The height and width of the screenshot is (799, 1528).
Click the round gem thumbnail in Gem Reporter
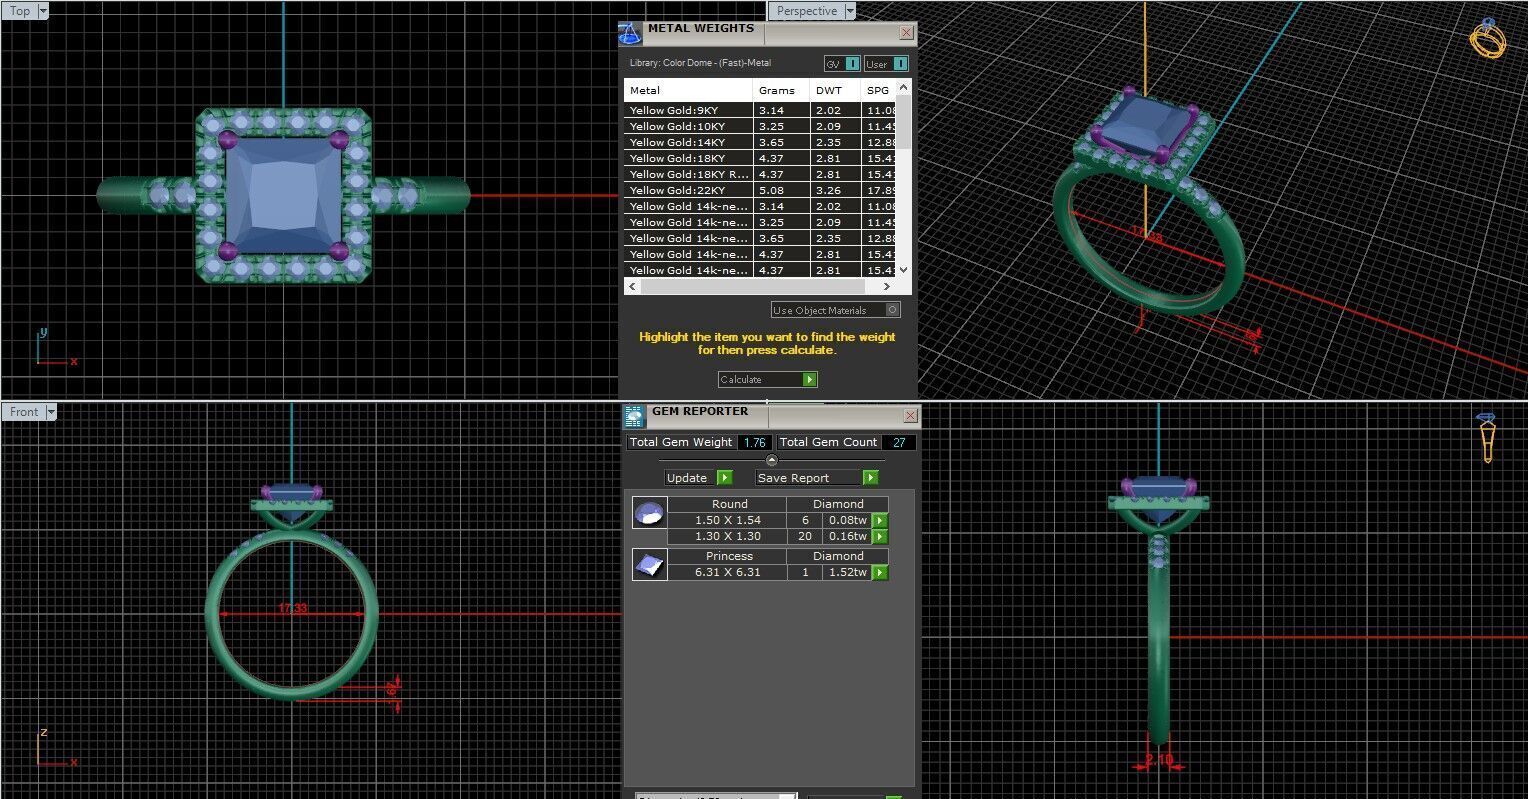tap(650, 513)
